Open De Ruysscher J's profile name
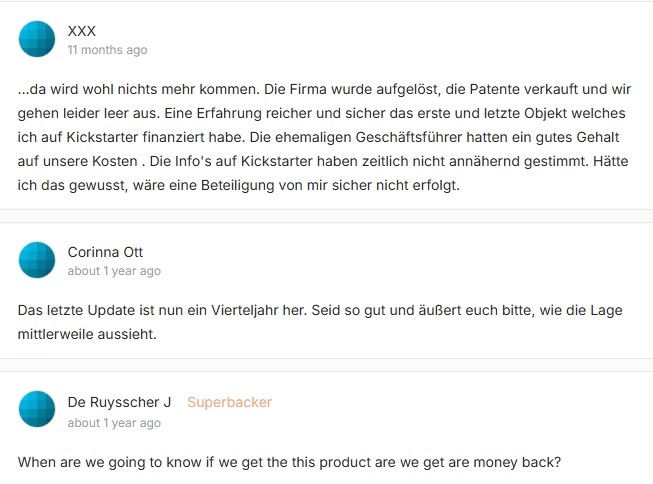Screen dimensions: 653x484 [x=119, y=402]
